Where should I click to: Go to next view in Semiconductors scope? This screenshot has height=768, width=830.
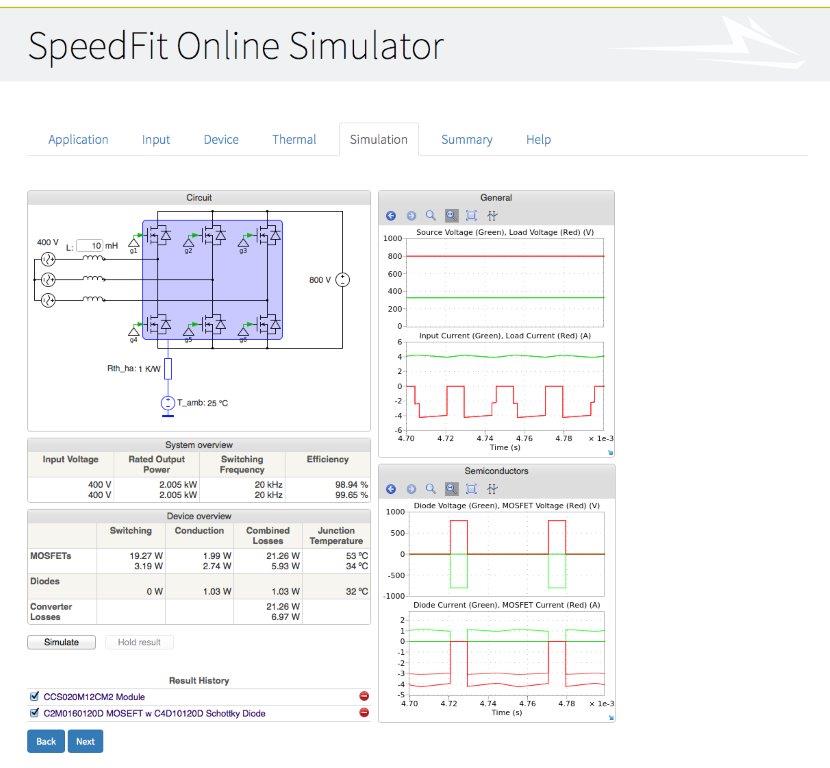pyautogui.click(x=411, y=489)
